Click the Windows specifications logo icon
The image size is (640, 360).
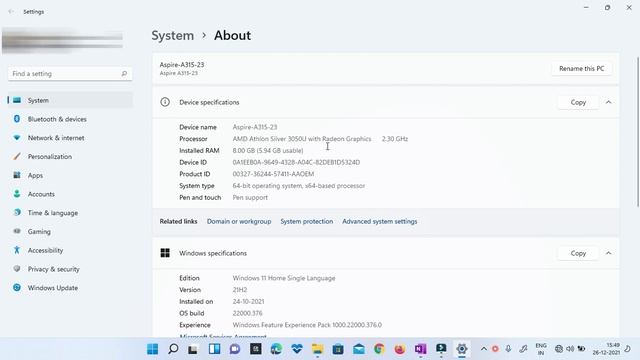(165, 253)
